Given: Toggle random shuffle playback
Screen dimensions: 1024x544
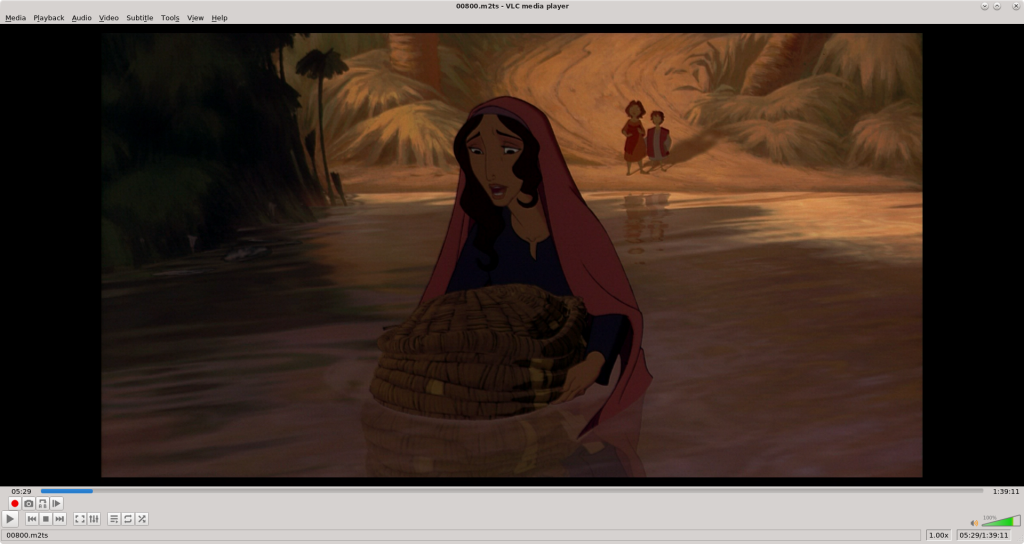Looking at the screenshot, I should coord(142,519).
